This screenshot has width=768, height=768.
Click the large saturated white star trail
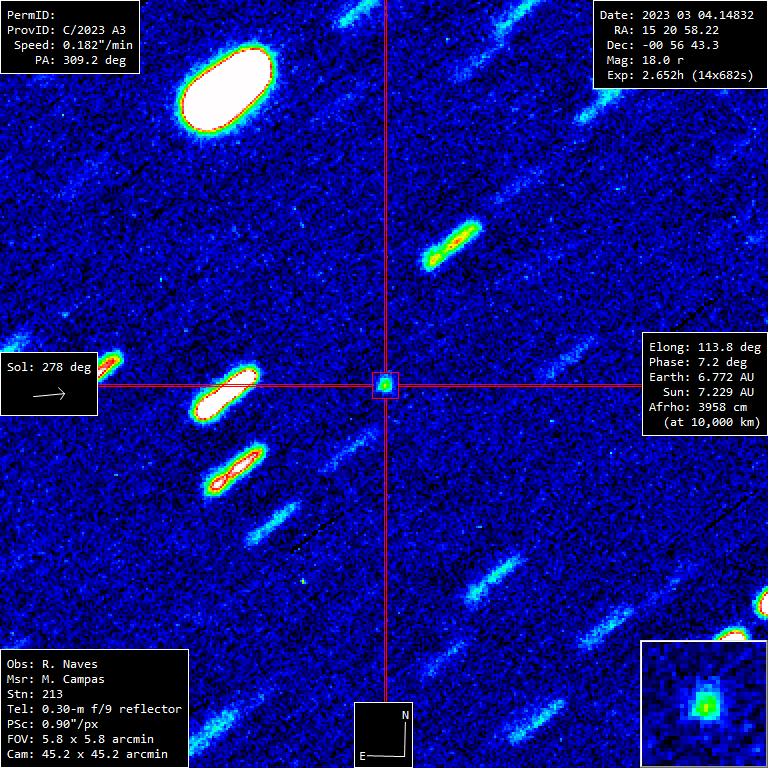click(226, 90)
